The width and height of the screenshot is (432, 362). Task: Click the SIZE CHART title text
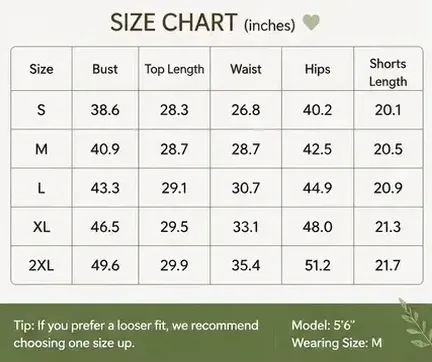click(x=173, y=23)
